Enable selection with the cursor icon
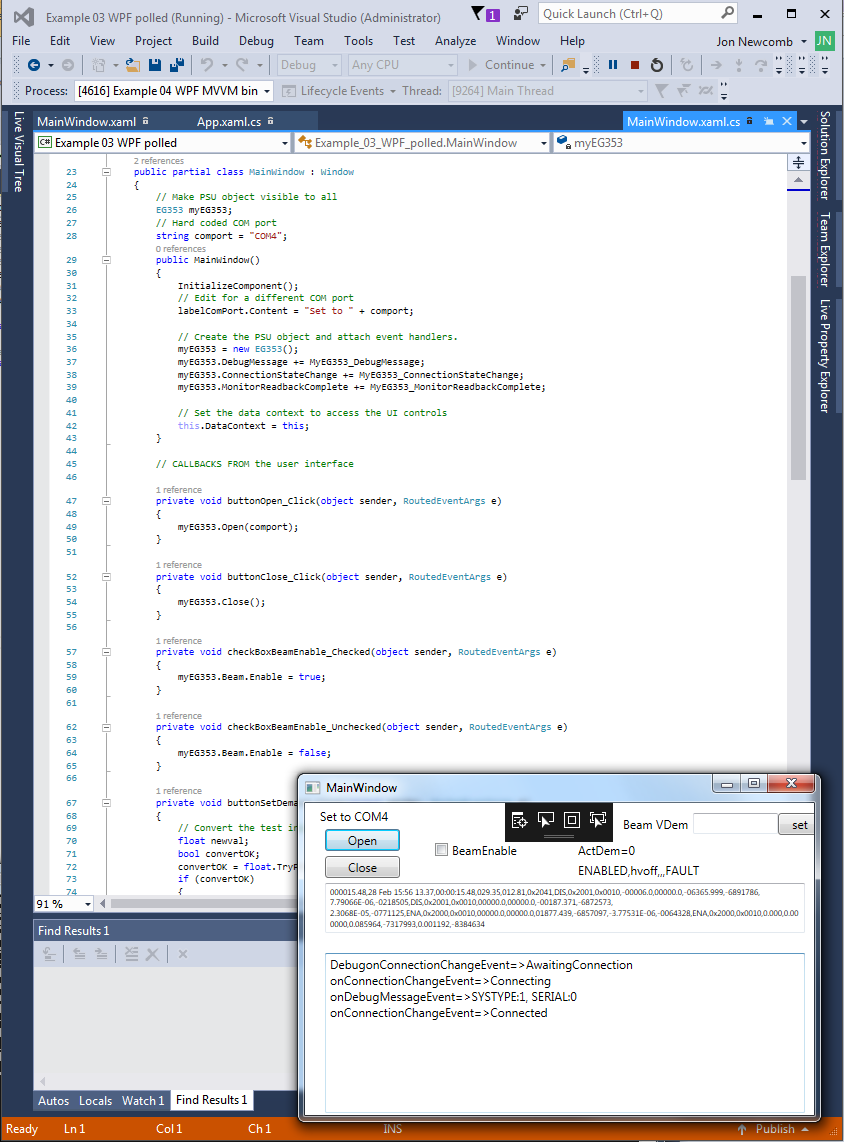The width and height of the screenshot is (844, 1142). pyautogui.click(x=545, y=821)
